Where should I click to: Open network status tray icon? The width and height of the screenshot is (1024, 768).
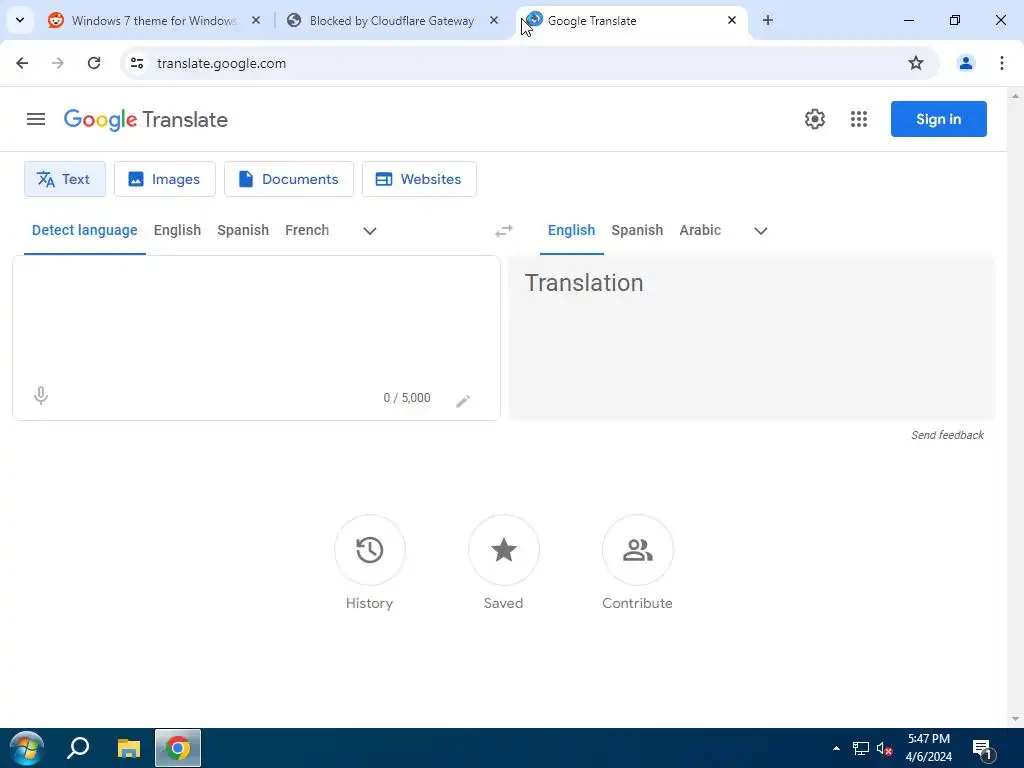(x=860, y=748)
